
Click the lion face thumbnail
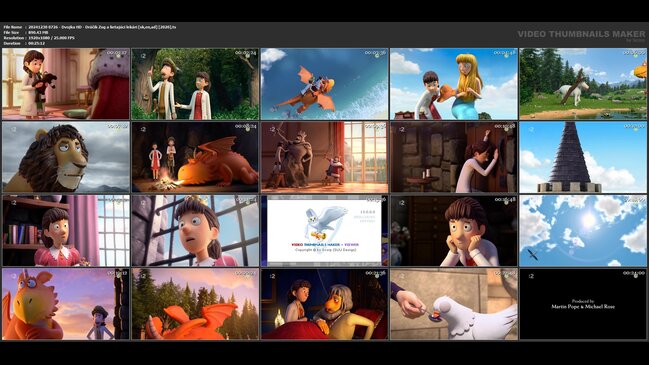pos(66,157)
